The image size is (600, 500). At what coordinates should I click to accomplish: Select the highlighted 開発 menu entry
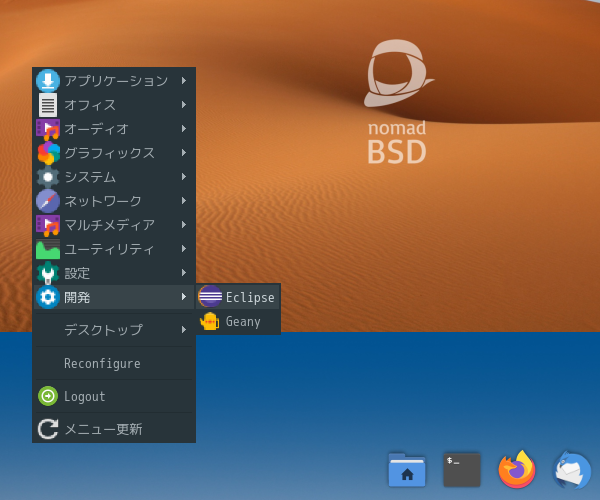114,297
